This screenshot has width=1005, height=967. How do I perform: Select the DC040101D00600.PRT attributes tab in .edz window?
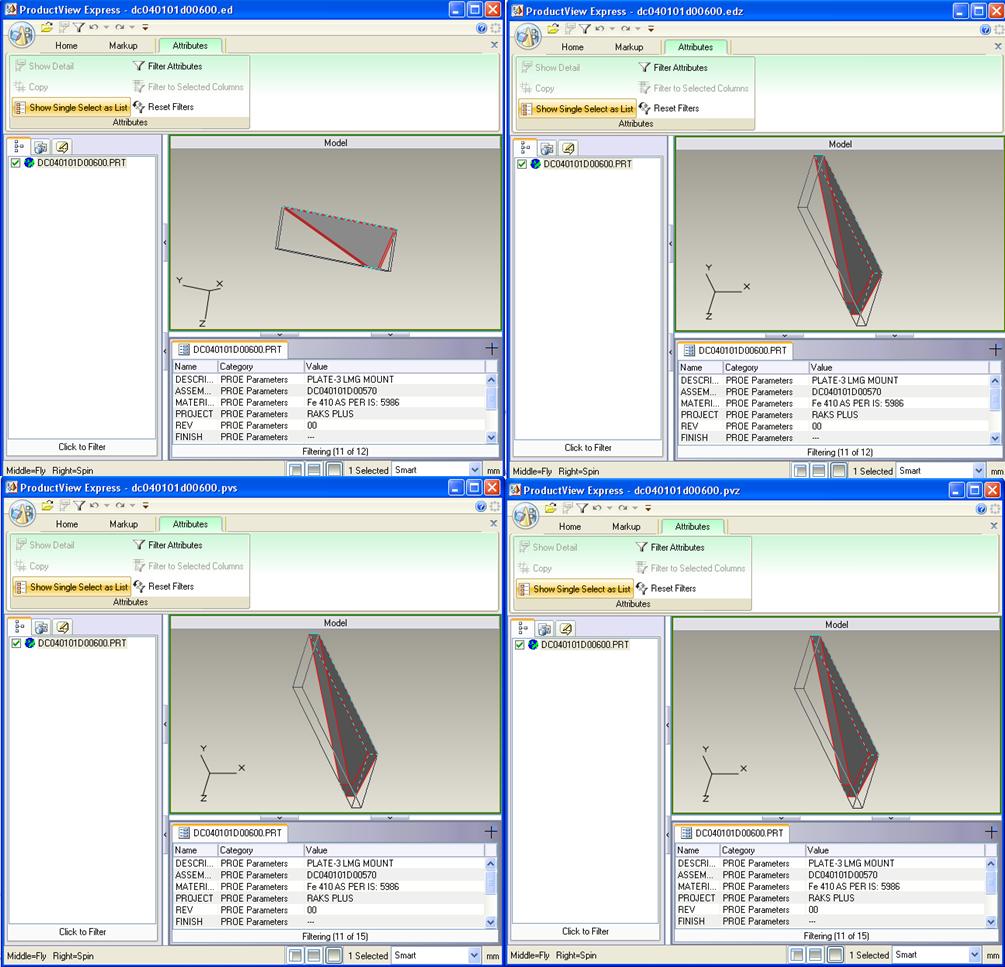pyautogui.click(x=735, y=351)
